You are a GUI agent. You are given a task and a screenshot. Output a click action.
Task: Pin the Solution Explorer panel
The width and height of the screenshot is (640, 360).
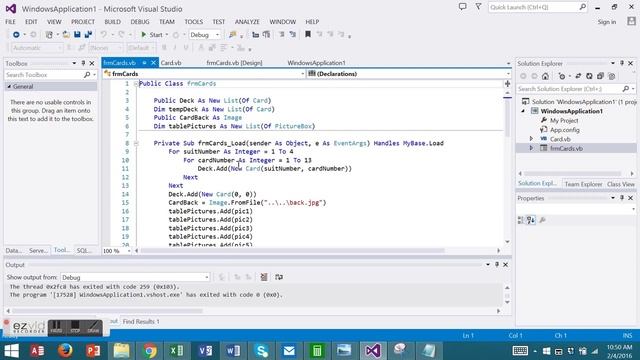coord(622,63)
